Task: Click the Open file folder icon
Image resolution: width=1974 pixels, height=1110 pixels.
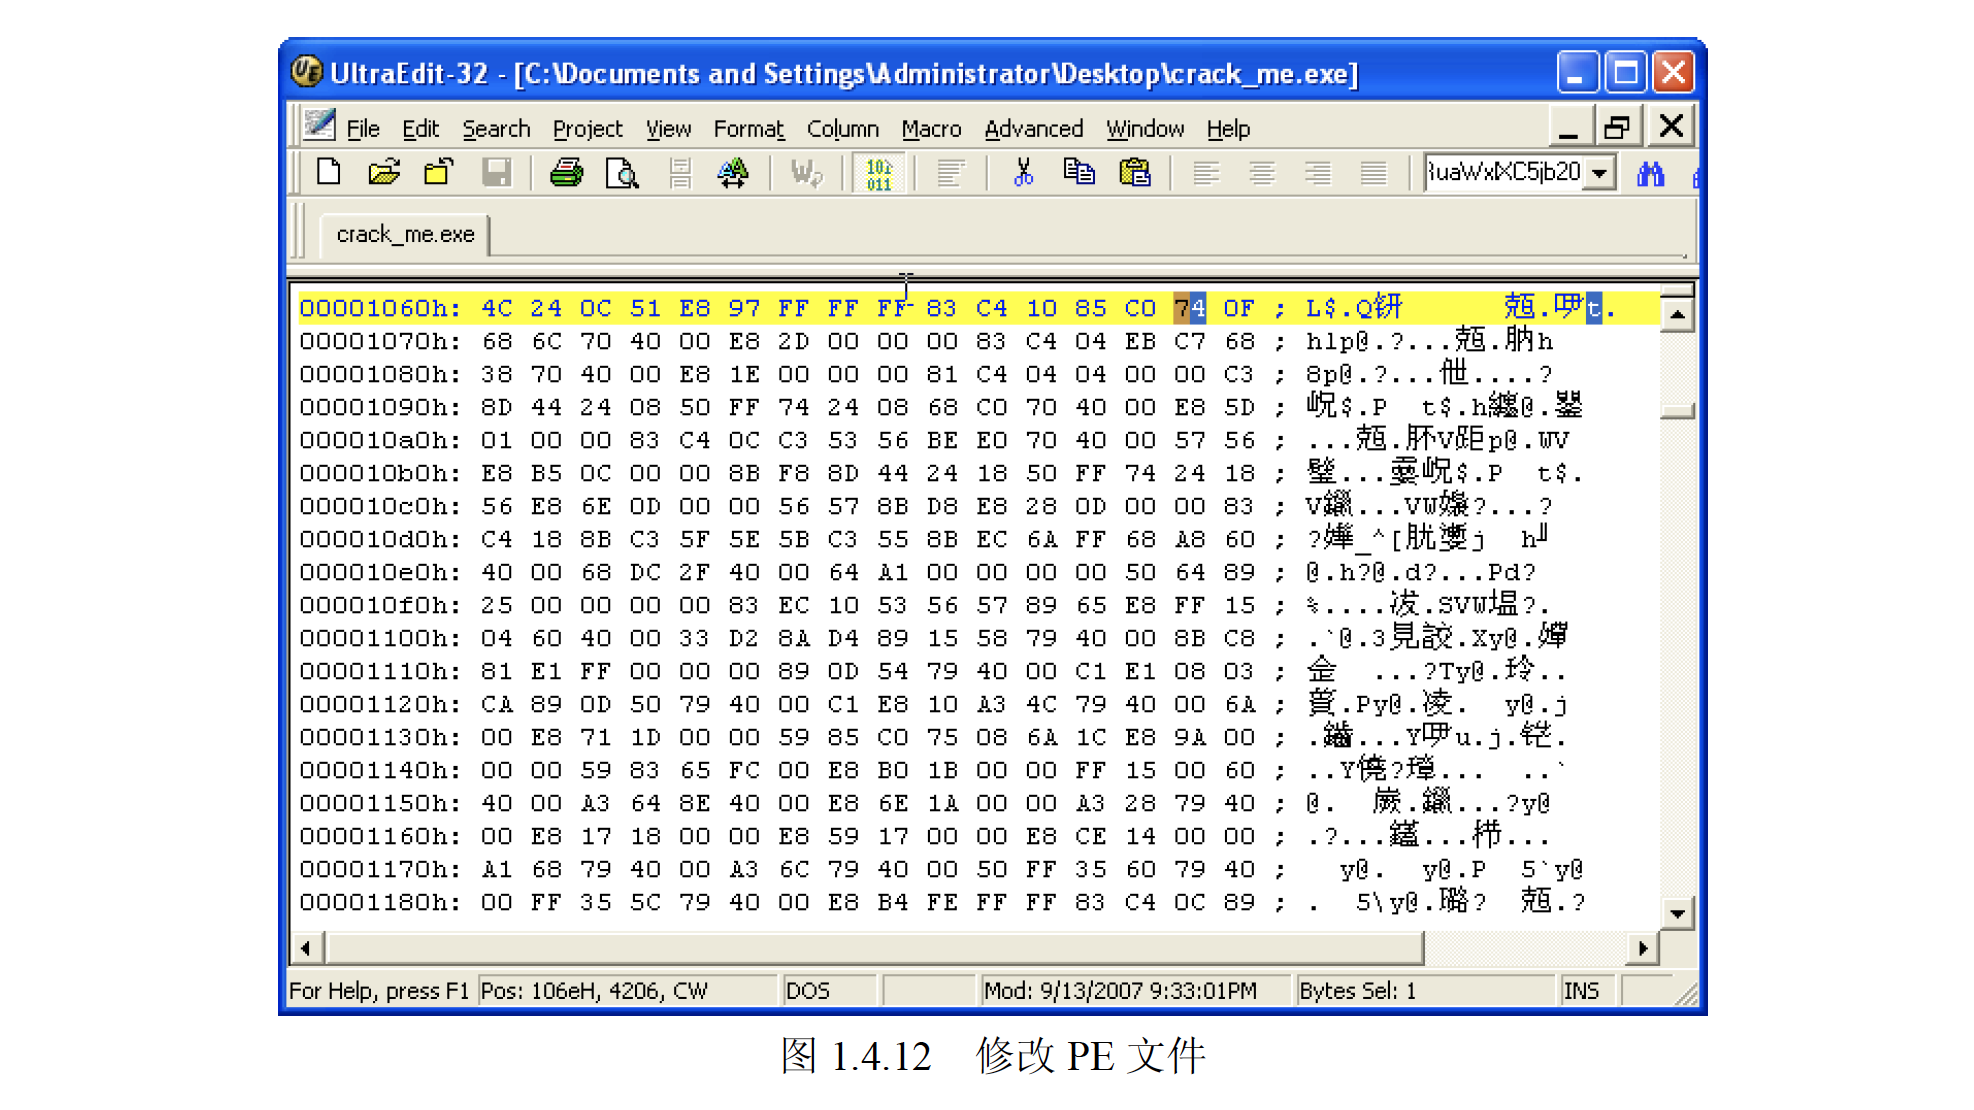Action: 383,173
